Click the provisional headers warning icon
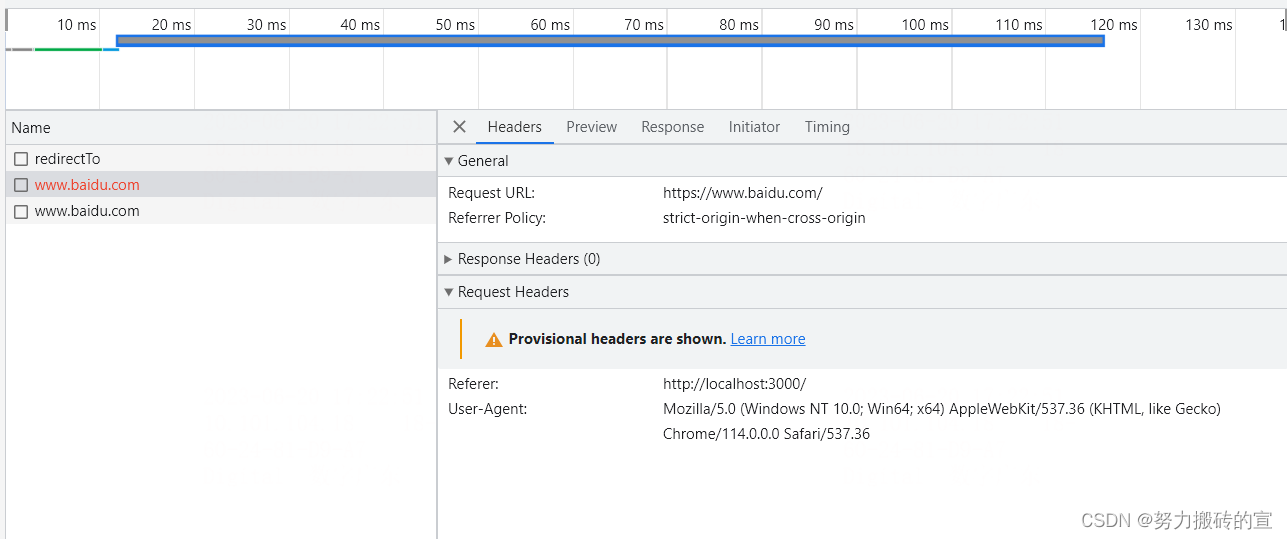1287x539 pixels. 493,340
